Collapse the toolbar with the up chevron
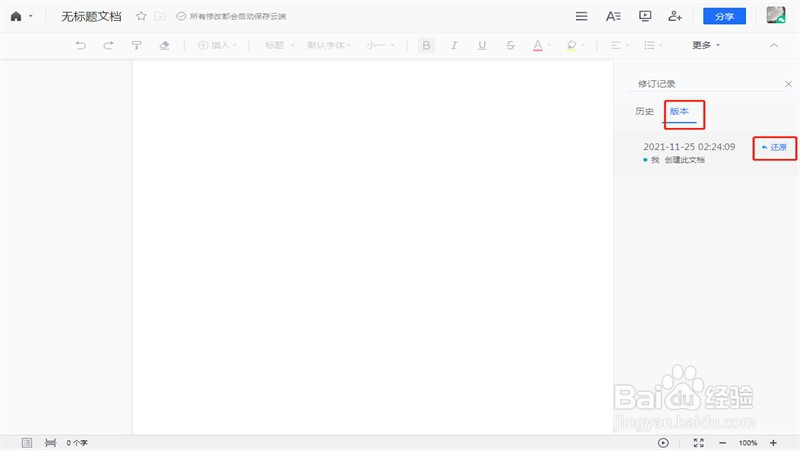800x450 pixels. [774, 45]
